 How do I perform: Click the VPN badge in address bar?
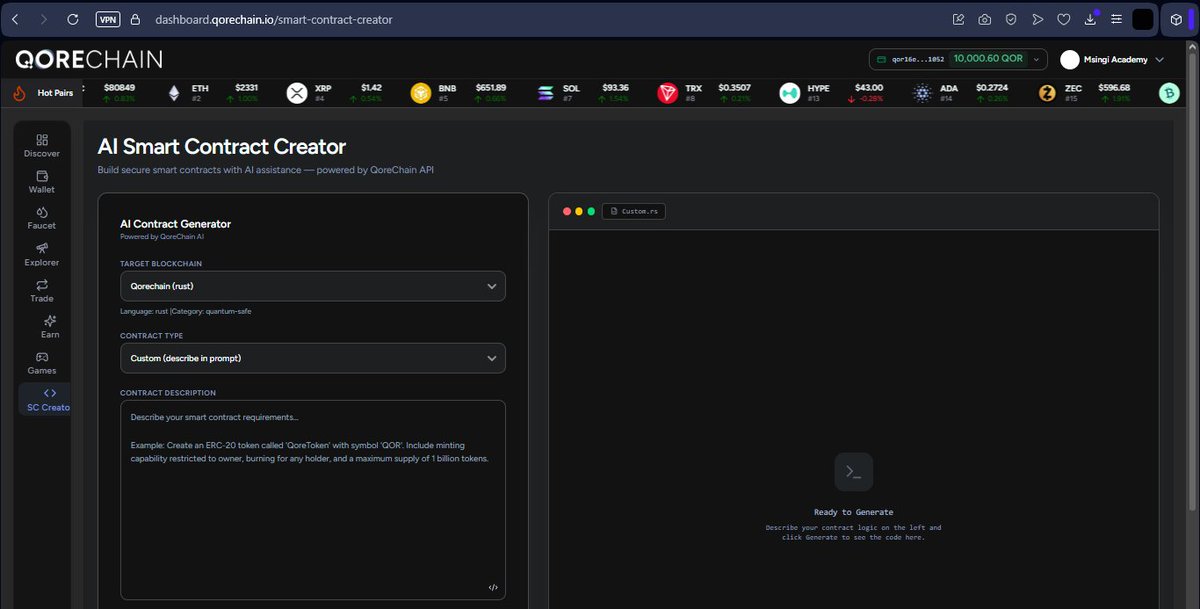tap(108, 19)
